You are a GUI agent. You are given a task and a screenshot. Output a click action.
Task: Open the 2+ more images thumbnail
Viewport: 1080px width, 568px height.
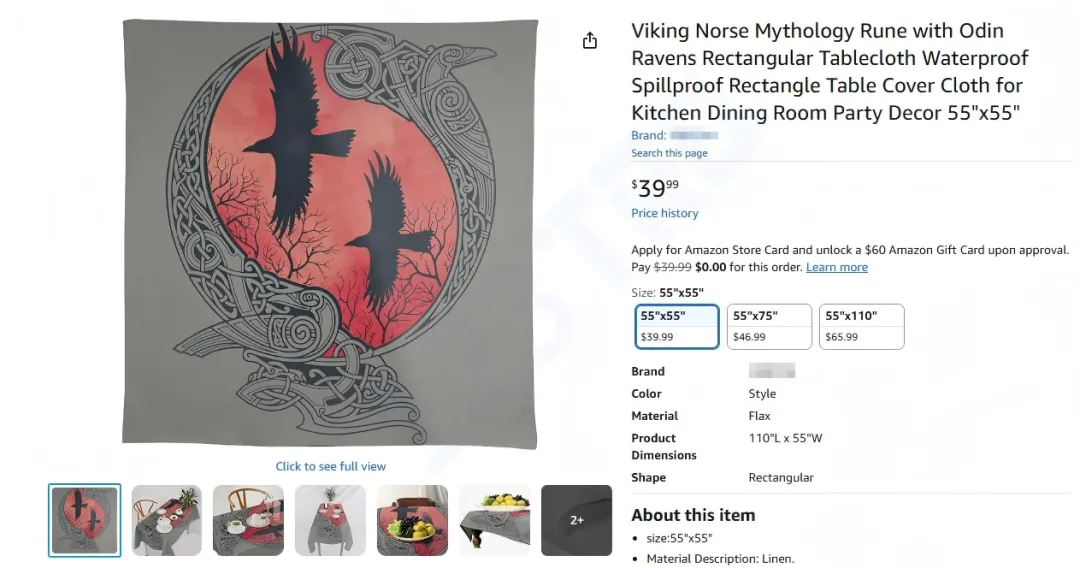coord(576,520)
